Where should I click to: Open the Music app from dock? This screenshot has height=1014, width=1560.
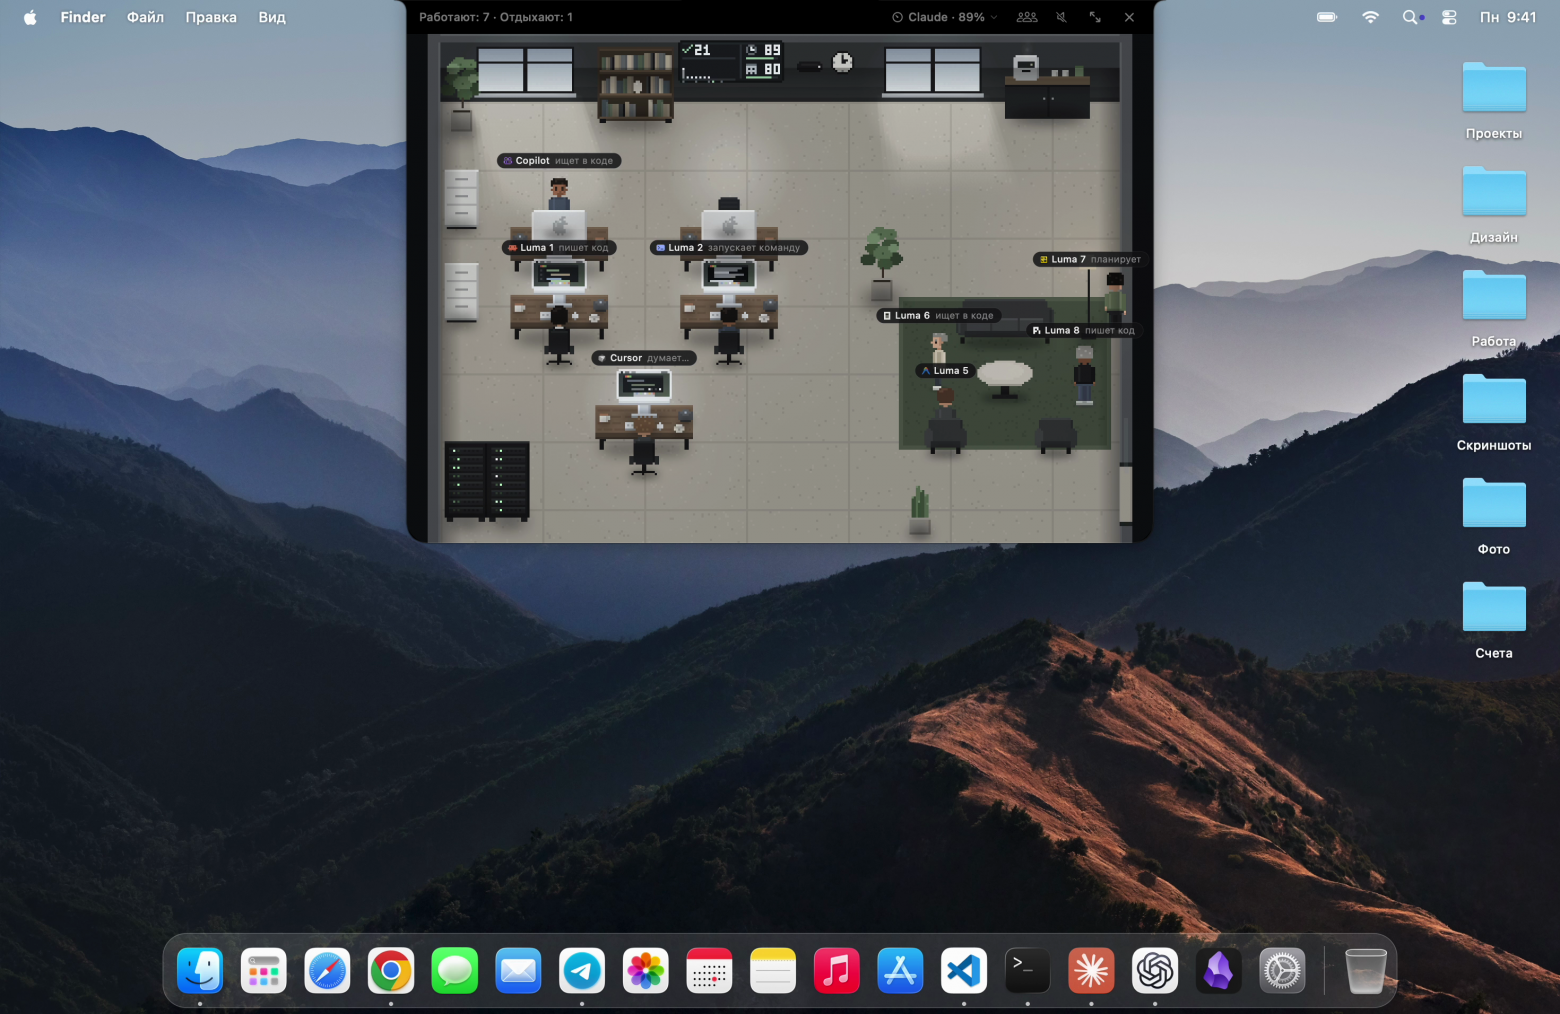pos(837,970)
